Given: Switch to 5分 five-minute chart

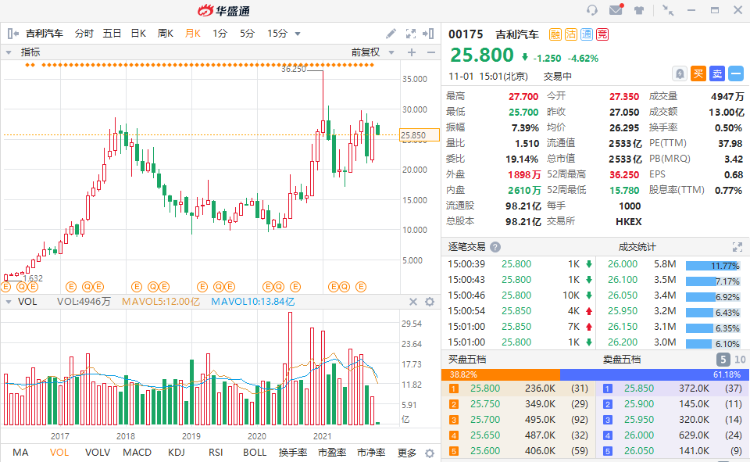Looking at the screenshot, I should (247, 33).
